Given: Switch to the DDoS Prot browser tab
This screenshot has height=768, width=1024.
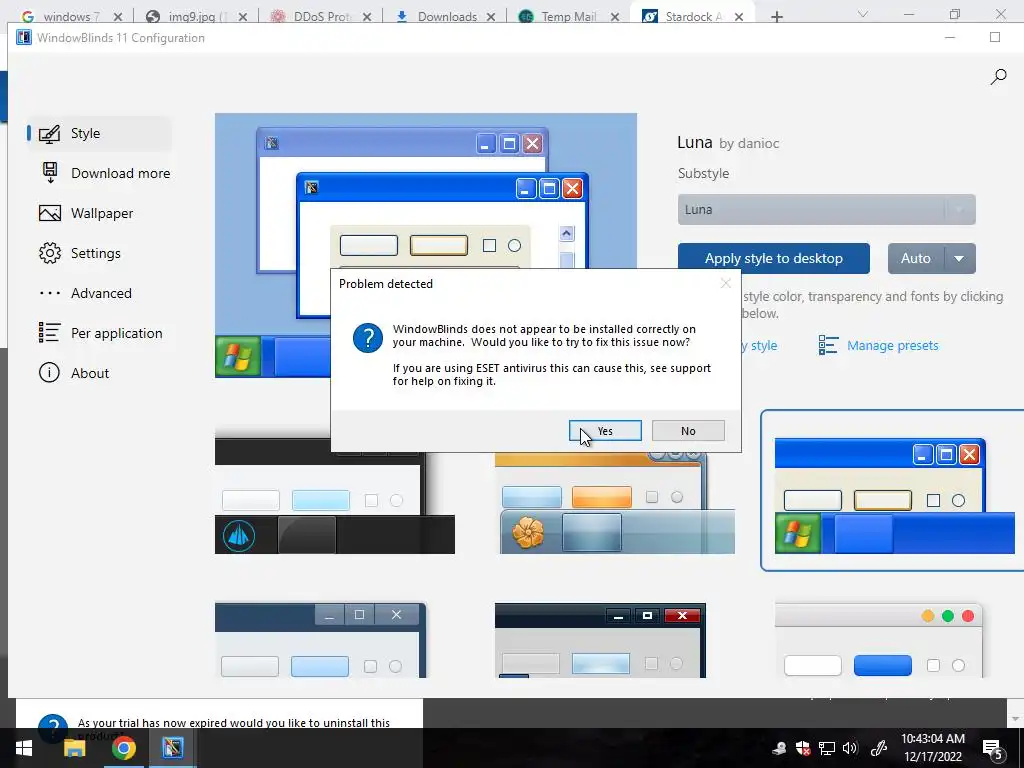Looking at the screenshot, I should [323, 16].
